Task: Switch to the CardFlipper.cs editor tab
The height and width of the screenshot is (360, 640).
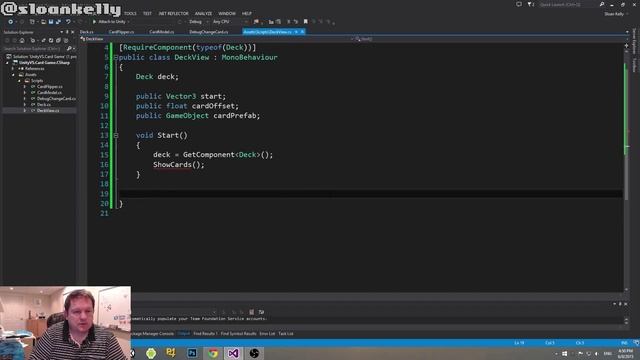Action: pos(121,32)
